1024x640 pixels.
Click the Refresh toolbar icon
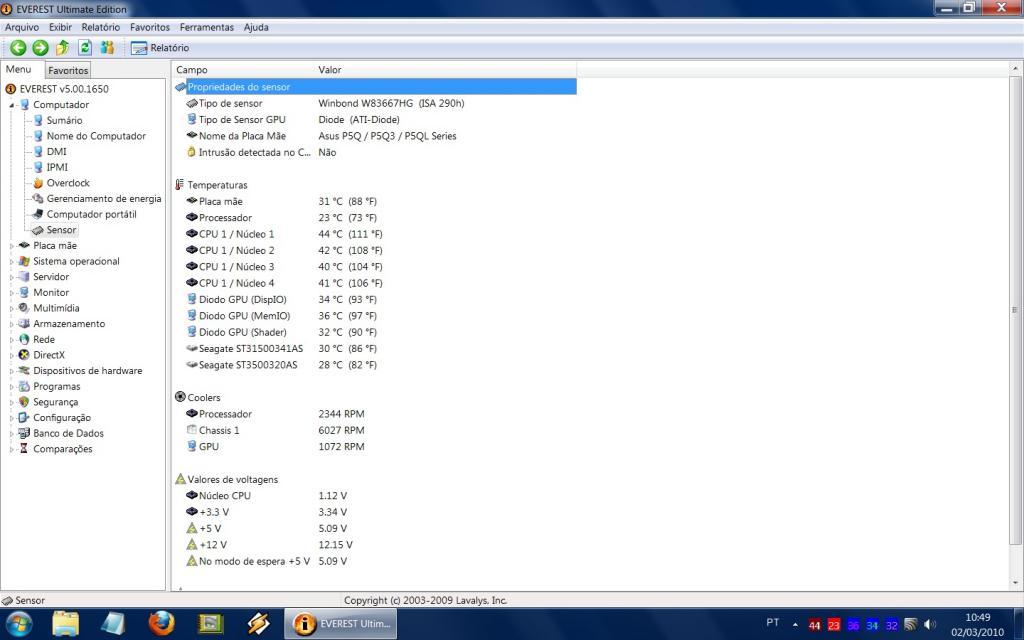[85, 47]
